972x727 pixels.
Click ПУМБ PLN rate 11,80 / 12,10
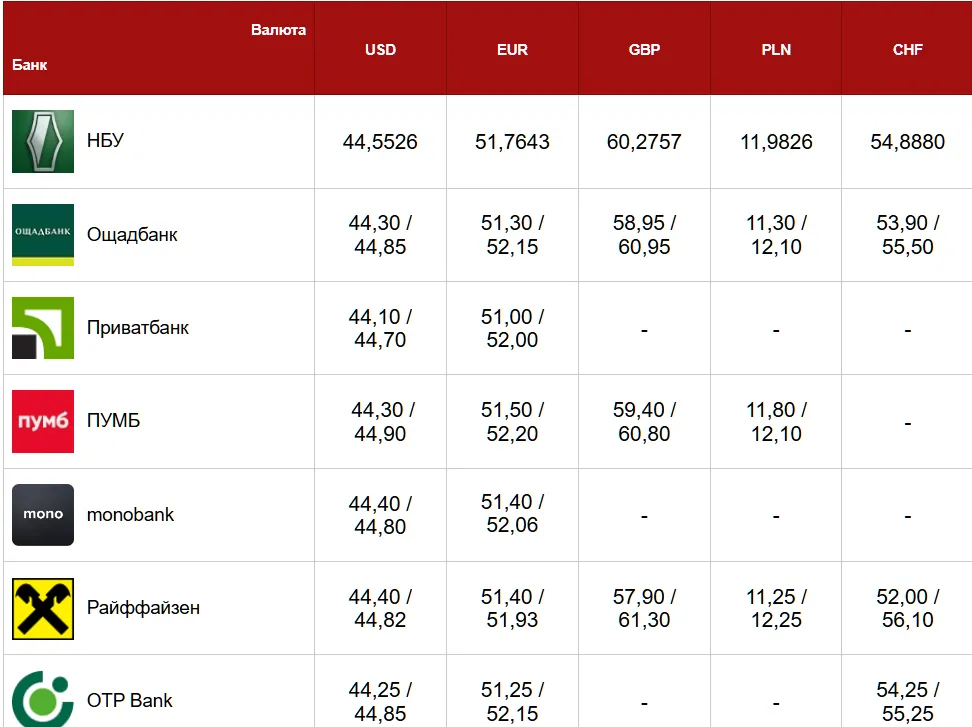776,421
